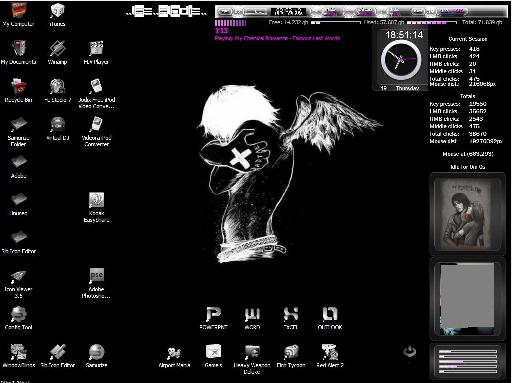512x383 pixels.
Task: Open the Recycle Bin icon
Action: [18, 90]
